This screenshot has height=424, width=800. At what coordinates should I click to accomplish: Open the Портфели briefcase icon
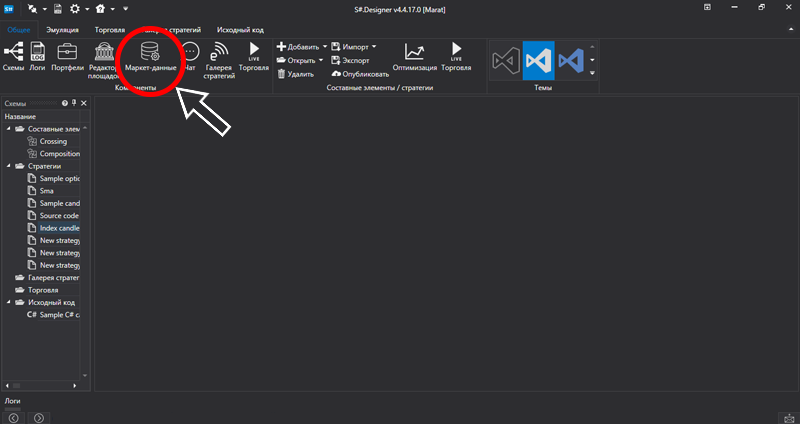[67, 56]
